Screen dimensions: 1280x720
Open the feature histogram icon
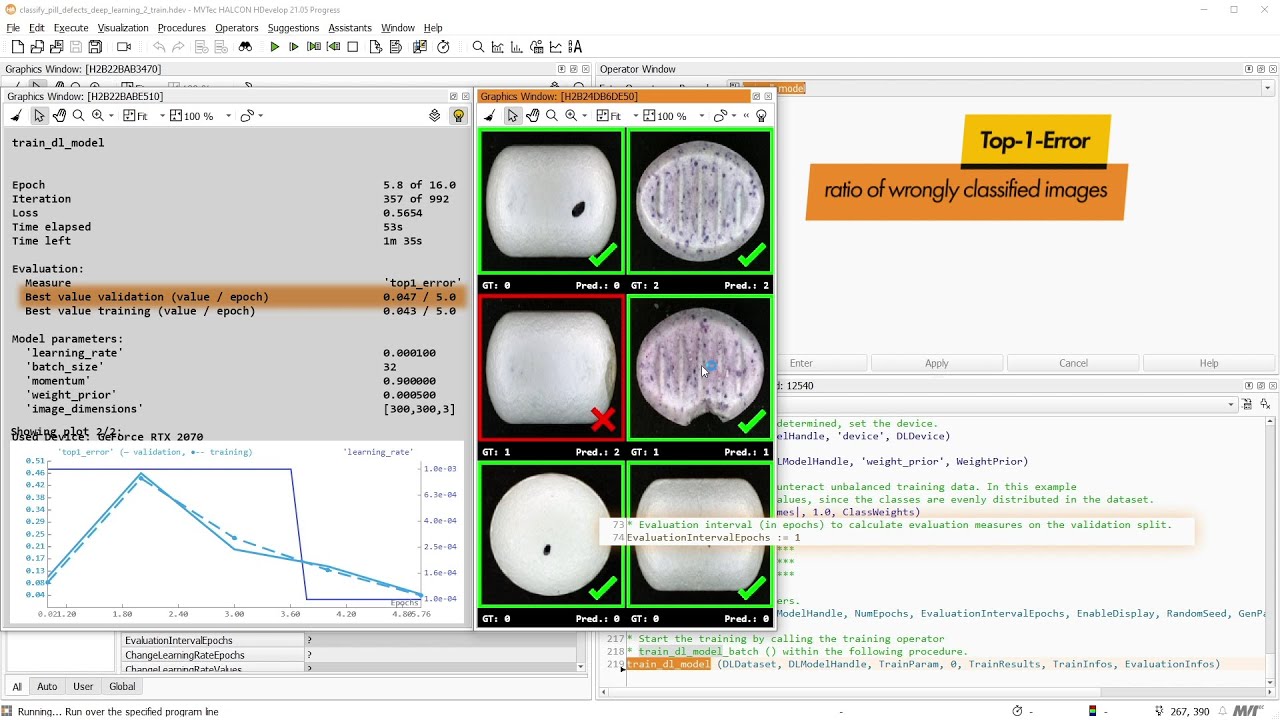[517, 47]
